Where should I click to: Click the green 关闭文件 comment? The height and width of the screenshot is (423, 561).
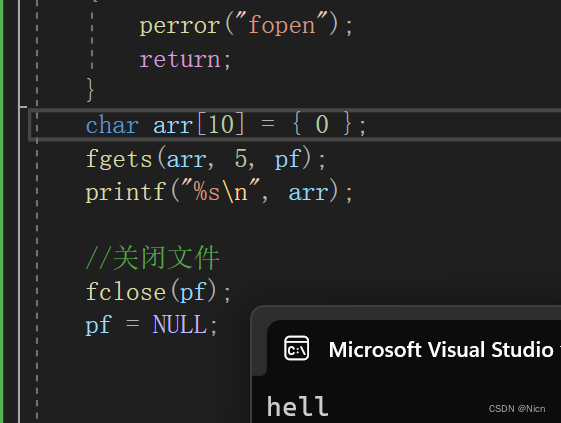[152, 258]
